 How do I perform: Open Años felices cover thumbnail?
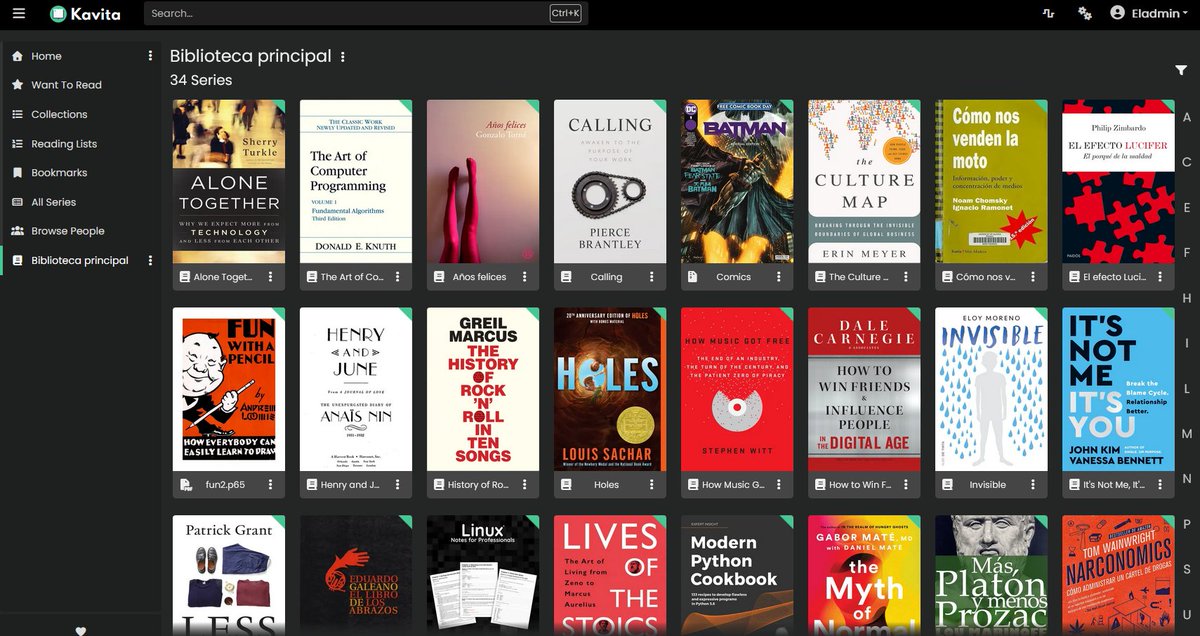483,181
